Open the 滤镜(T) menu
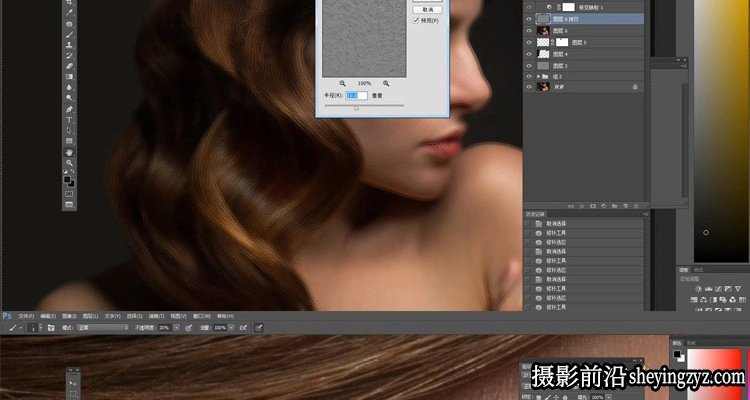 point(156,316)
